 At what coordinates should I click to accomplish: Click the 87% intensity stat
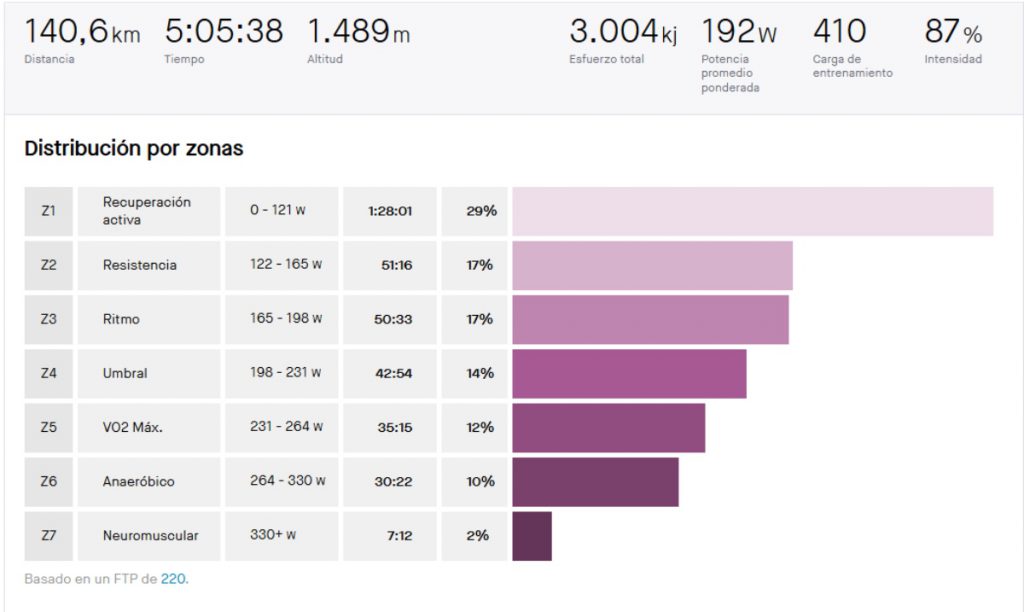click(952, 32)
